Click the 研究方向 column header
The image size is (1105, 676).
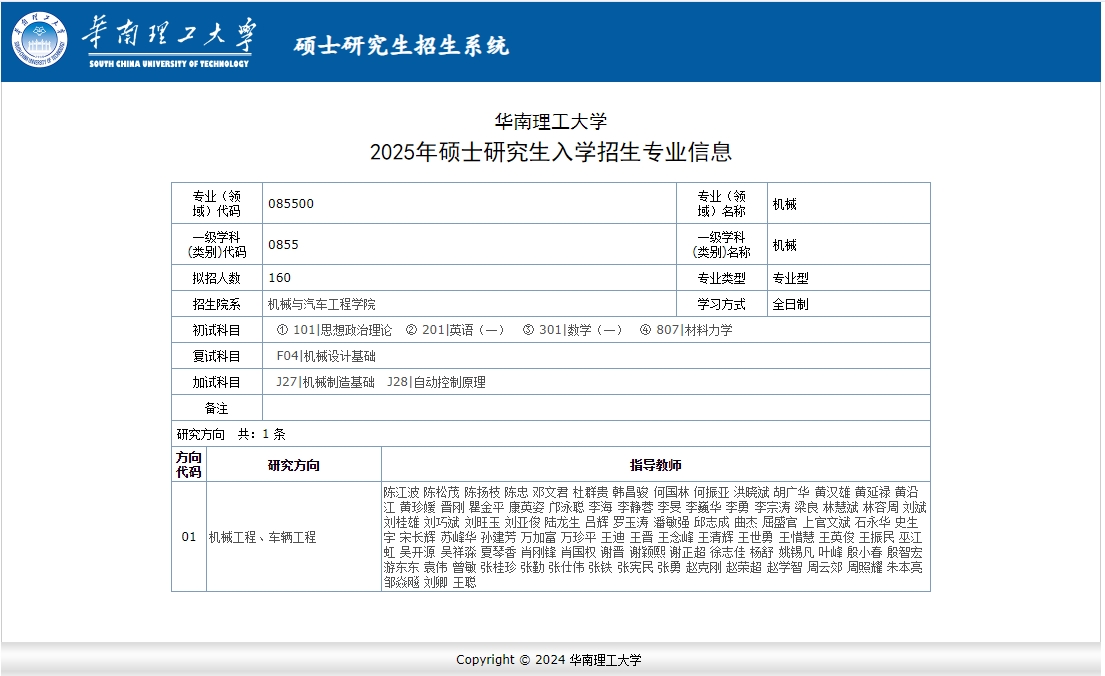tap(294, 465)
